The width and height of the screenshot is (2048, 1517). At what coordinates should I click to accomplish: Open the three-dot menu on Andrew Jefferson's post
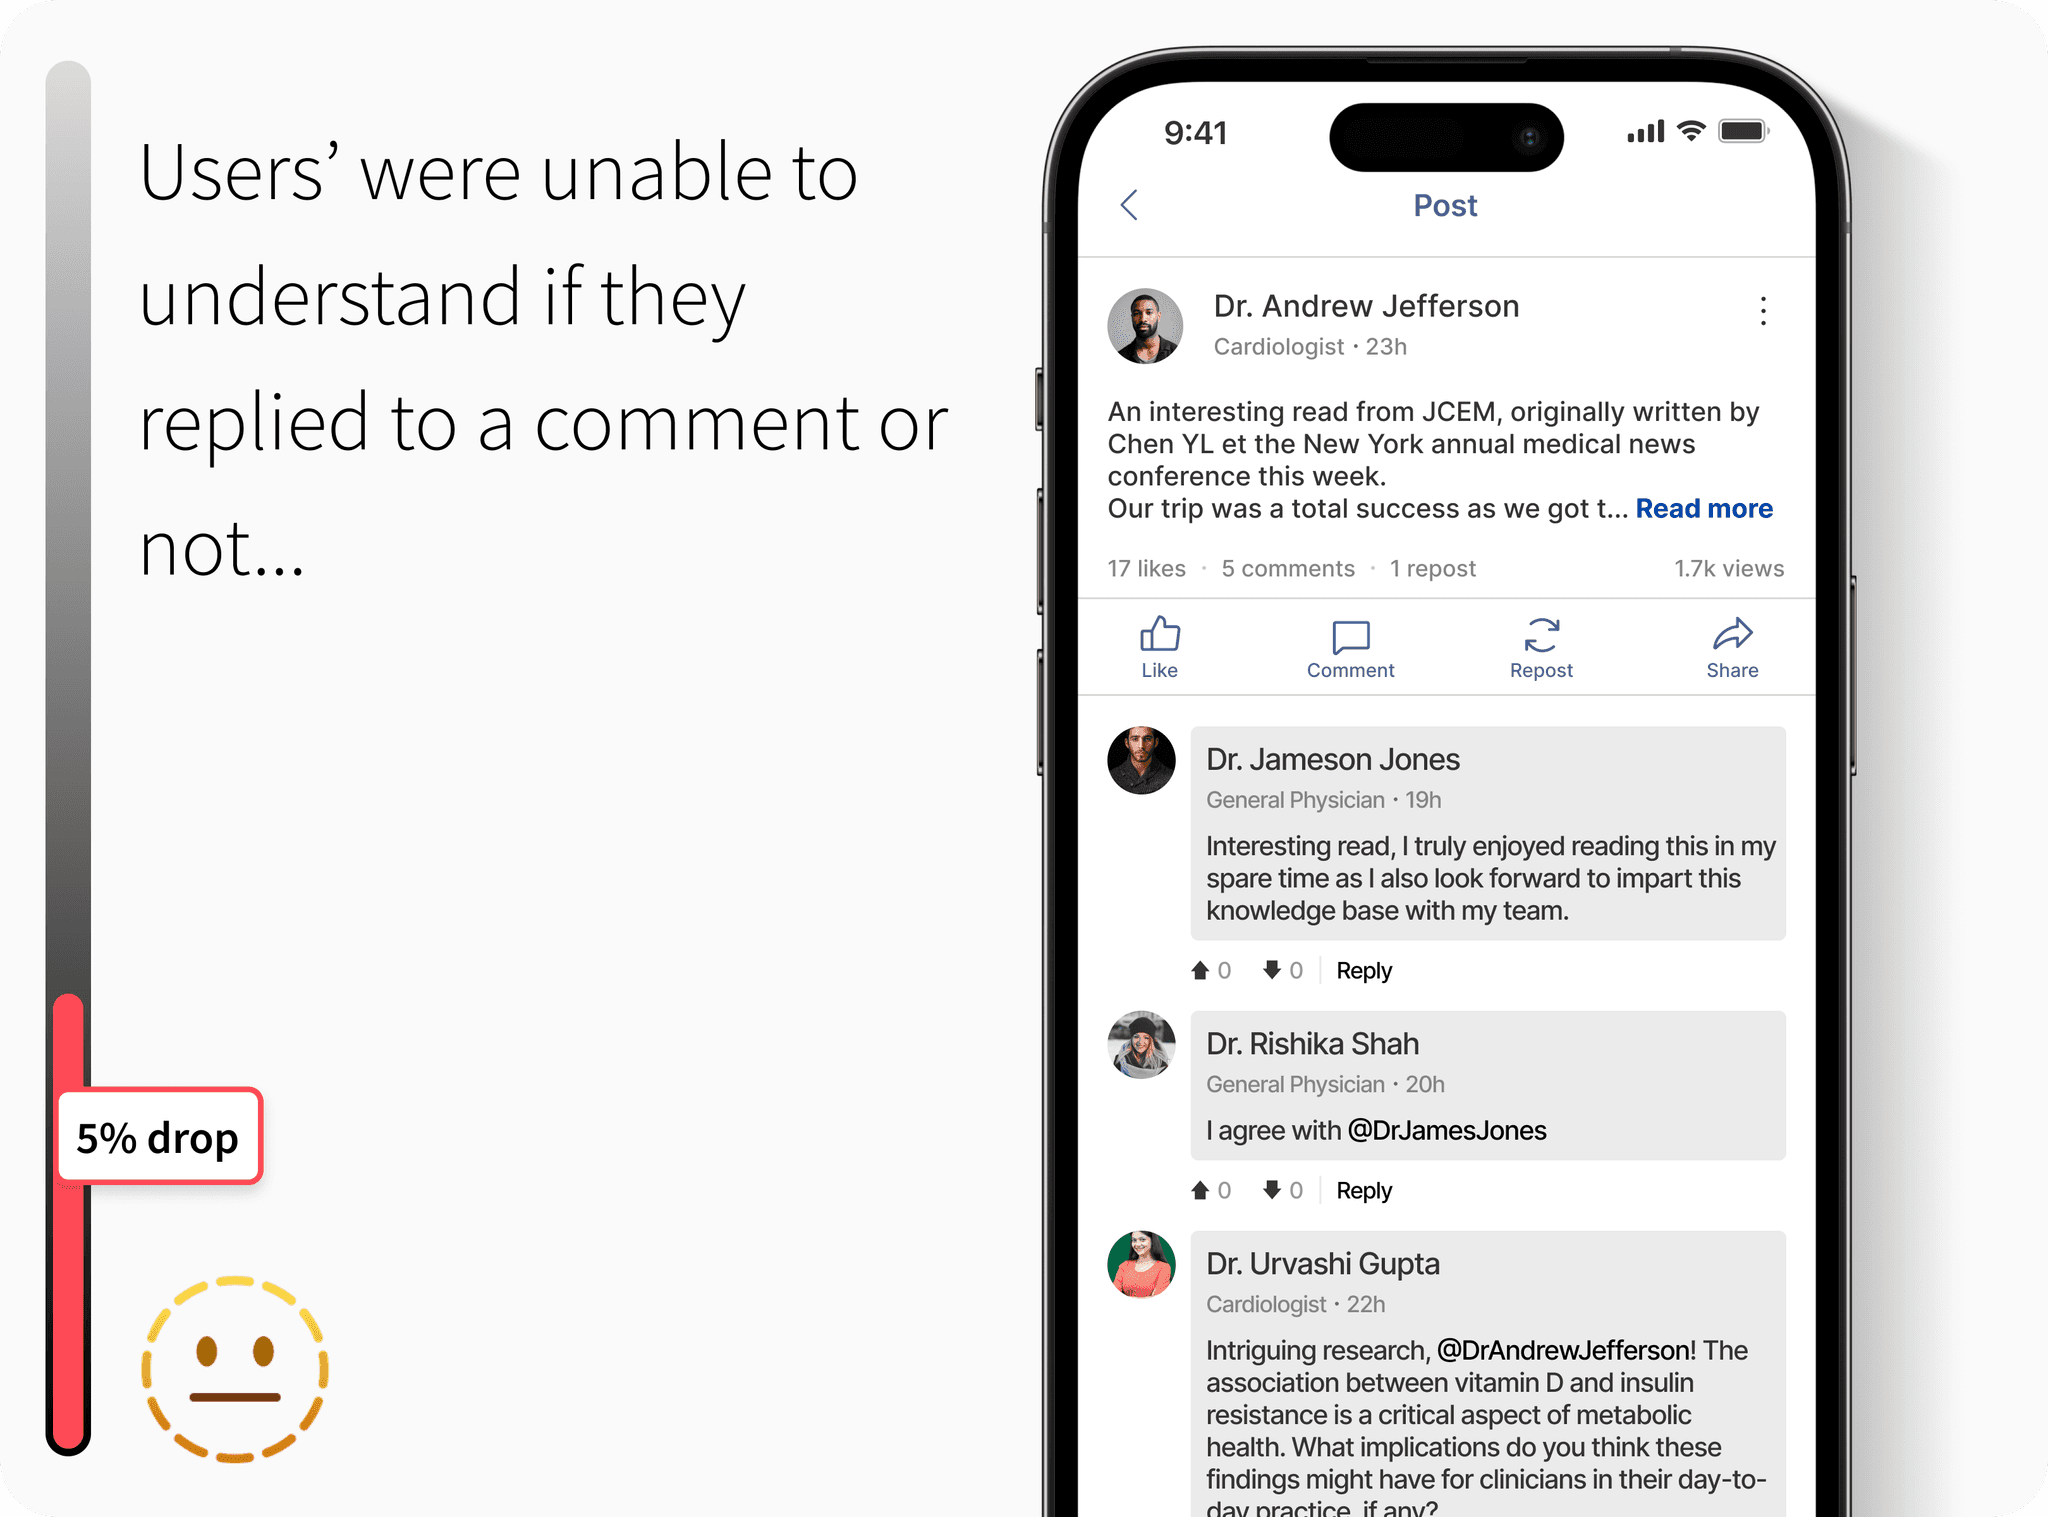[1763, 311]
